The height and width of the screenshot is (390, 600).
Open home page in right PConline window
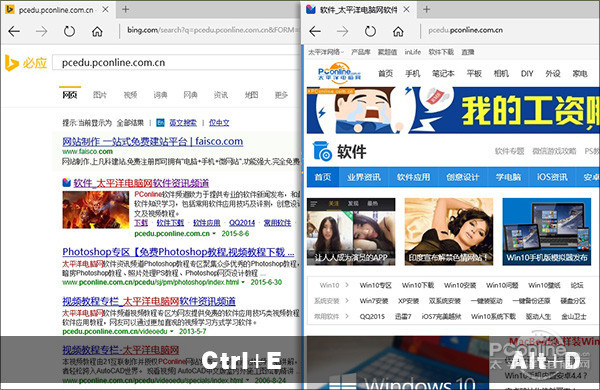click(398, 31)
